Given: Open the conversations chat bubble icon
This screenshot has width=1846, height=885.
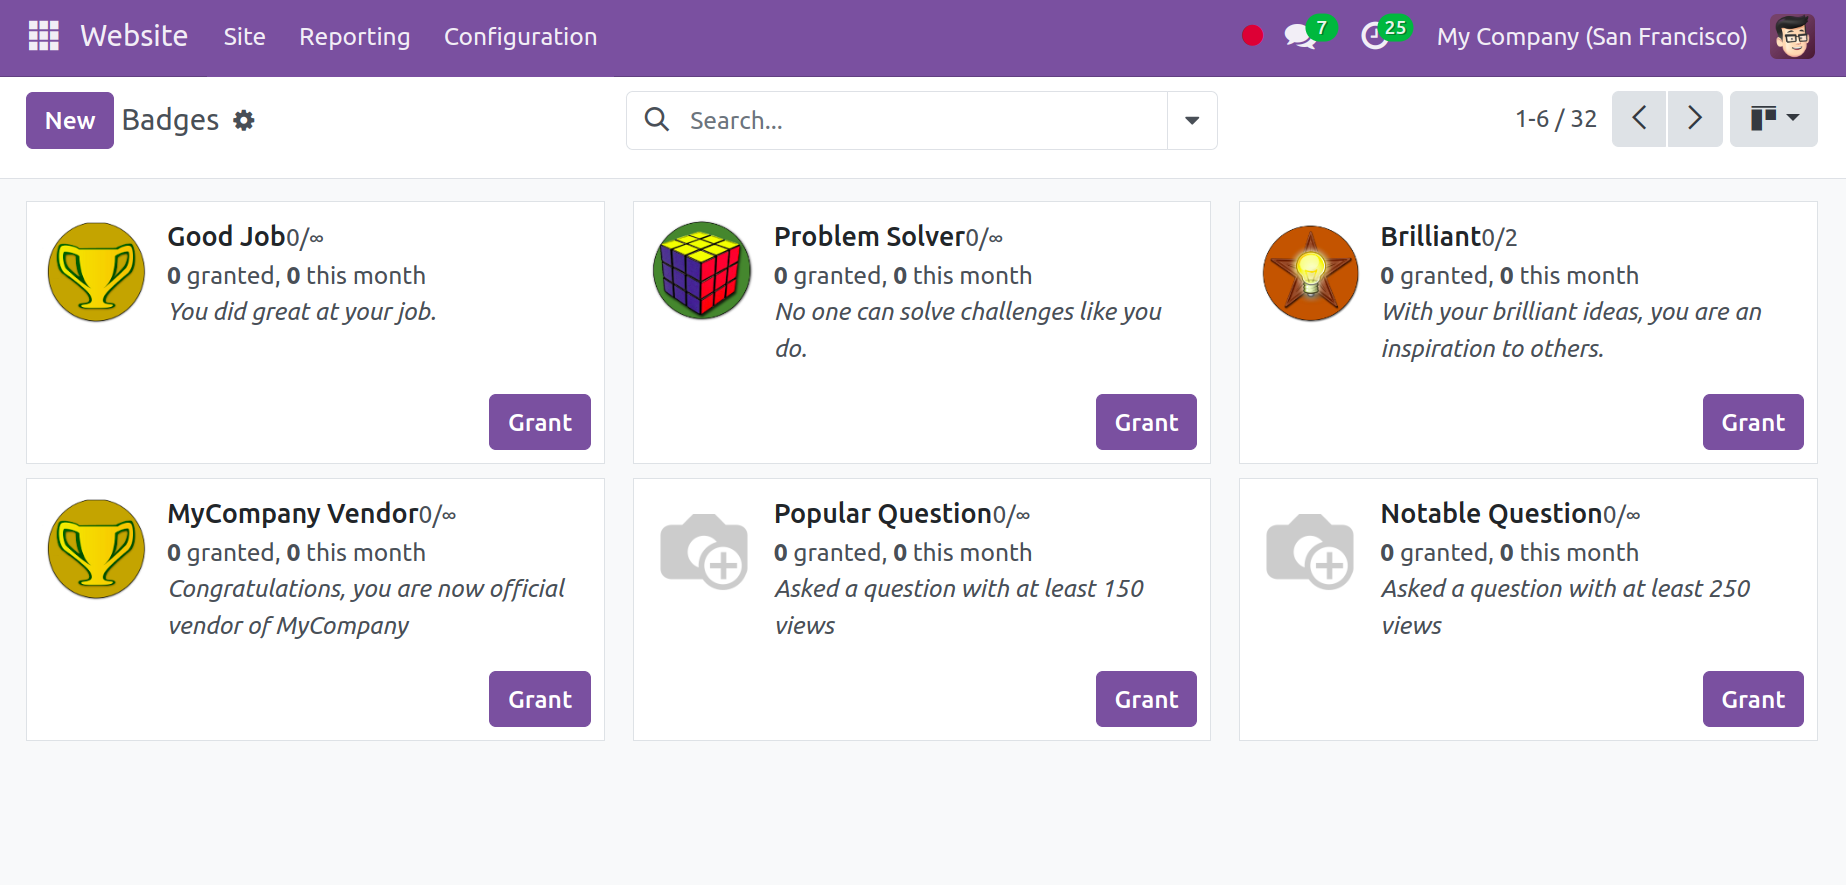Looking at the screenshot, I should coord(1299,37).
